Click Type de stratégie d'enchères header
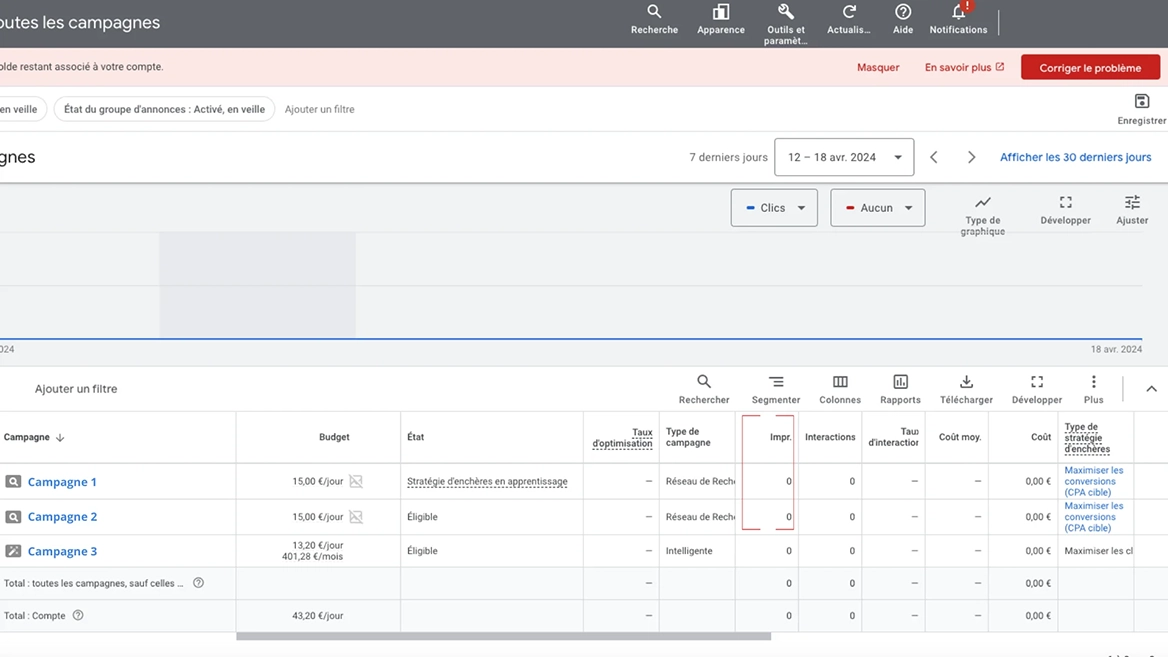This screenshot has height=657, width=1168. pos(1087,438)
